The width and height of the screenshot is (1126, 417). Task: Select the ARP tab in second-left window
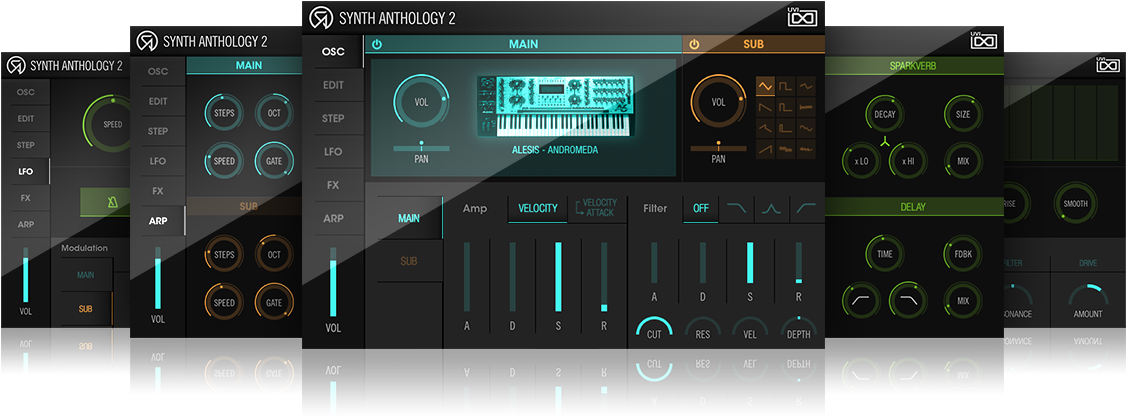[158, 221]
